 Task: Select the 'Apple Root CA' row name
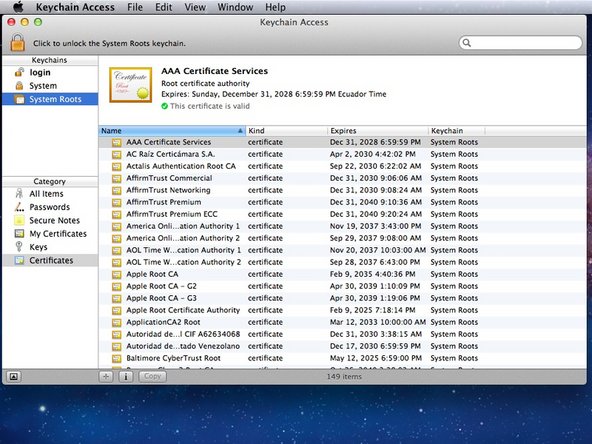[152, 274]
